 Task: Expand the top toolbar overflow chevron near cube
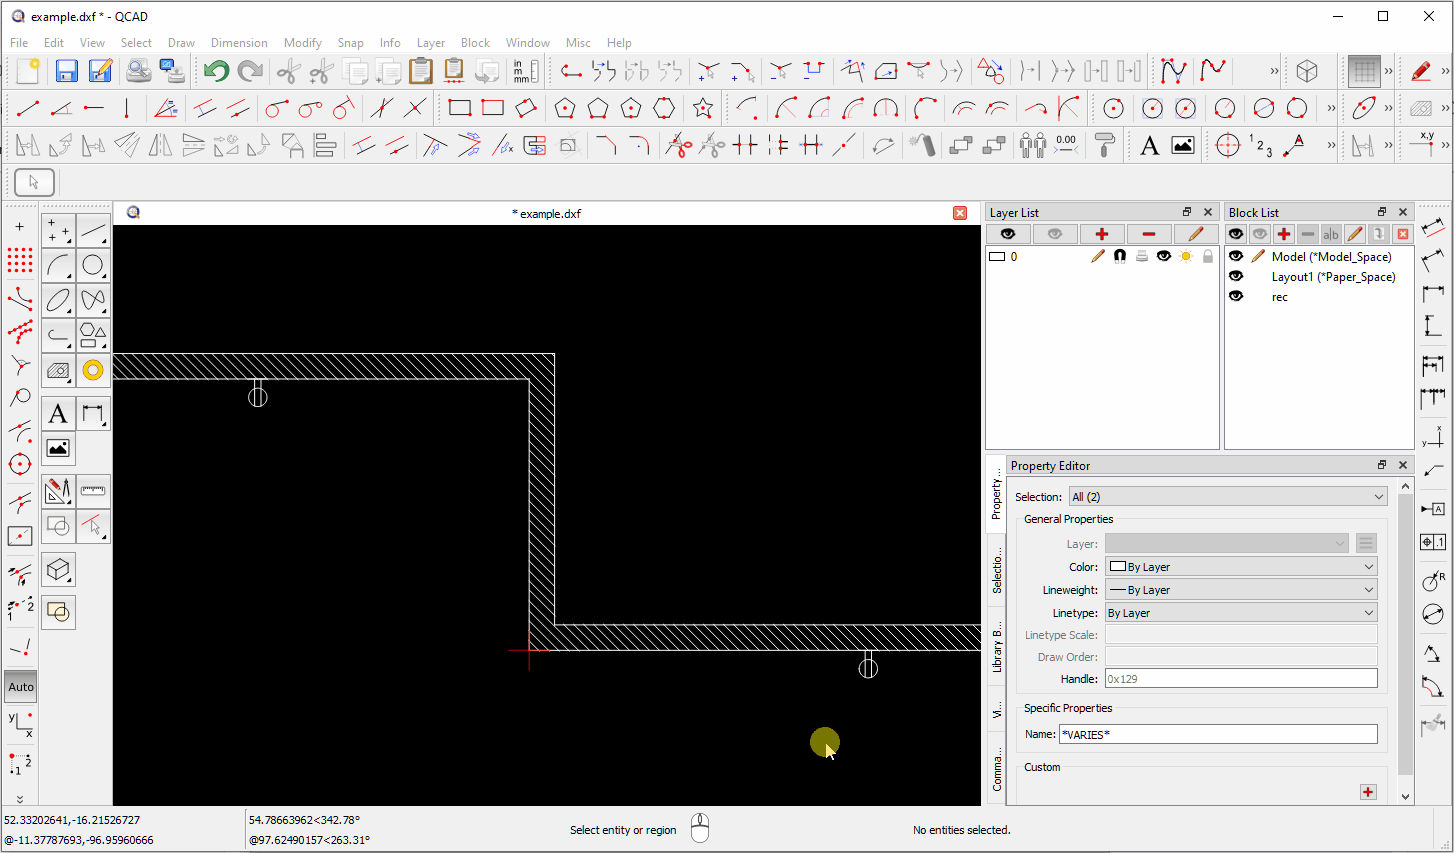1274,71
